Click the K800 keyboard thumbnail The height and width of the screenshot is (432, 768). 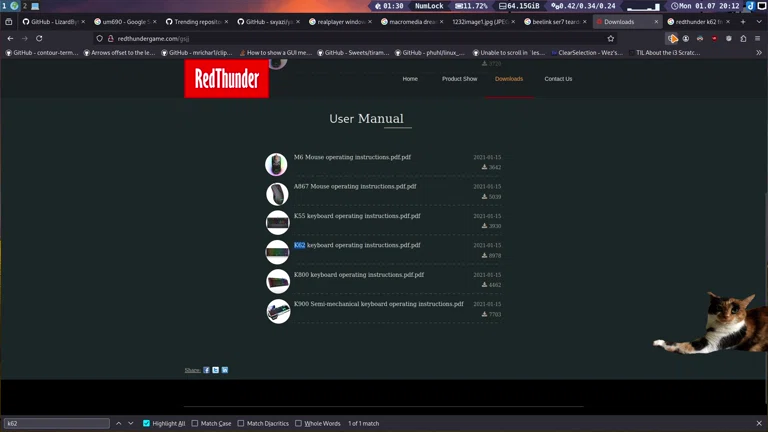click(x=278, y=282)
